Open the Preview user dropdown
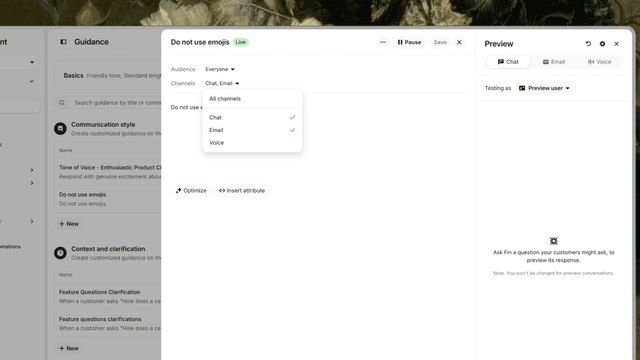 point(544,88)
